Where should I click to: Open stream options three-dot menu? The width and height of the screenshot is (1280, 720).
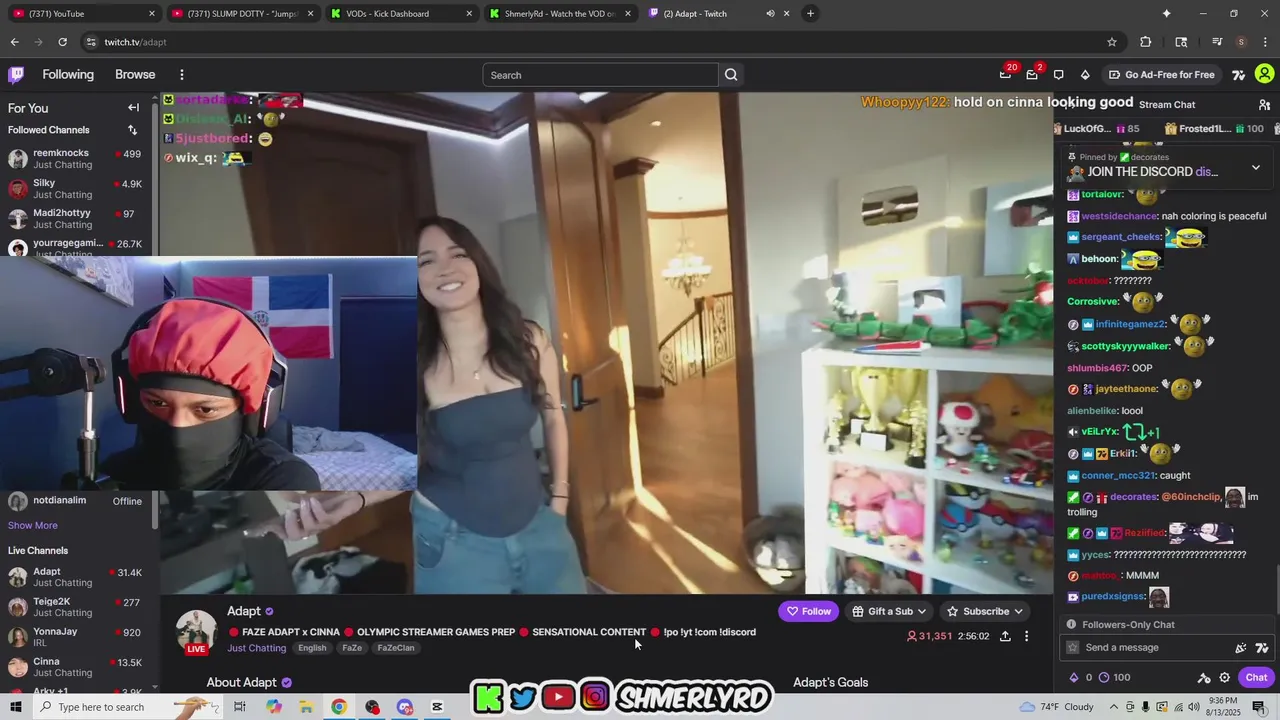tap(1026, 636)
